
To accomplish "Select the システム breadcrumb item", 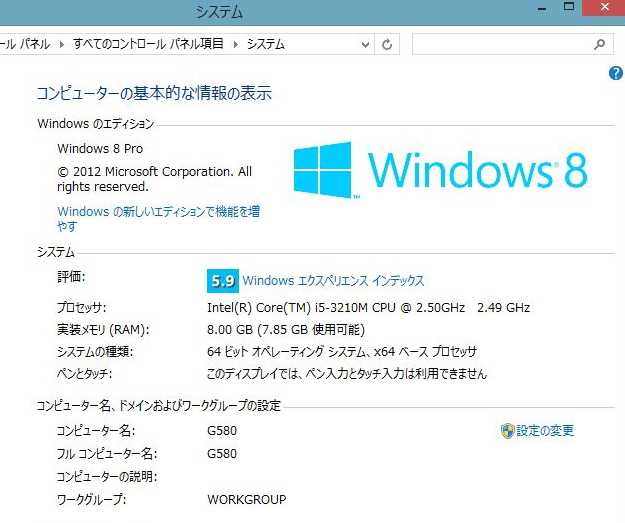I will (265, 44).
